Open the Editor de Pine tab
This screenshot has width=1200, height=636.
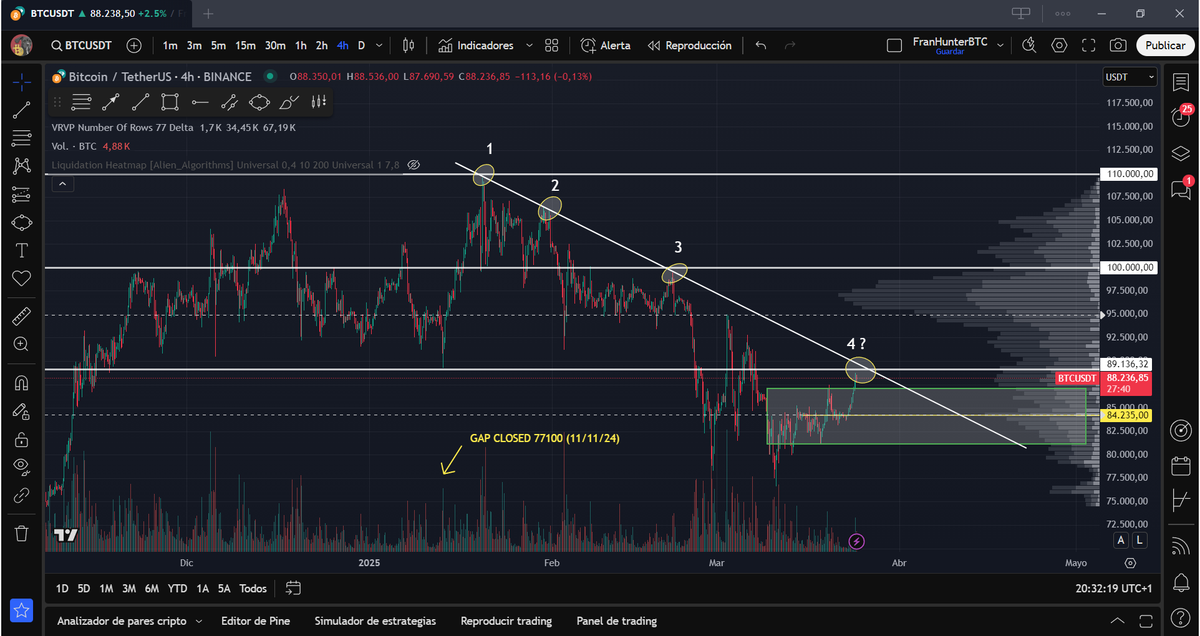tap(255, 621)
